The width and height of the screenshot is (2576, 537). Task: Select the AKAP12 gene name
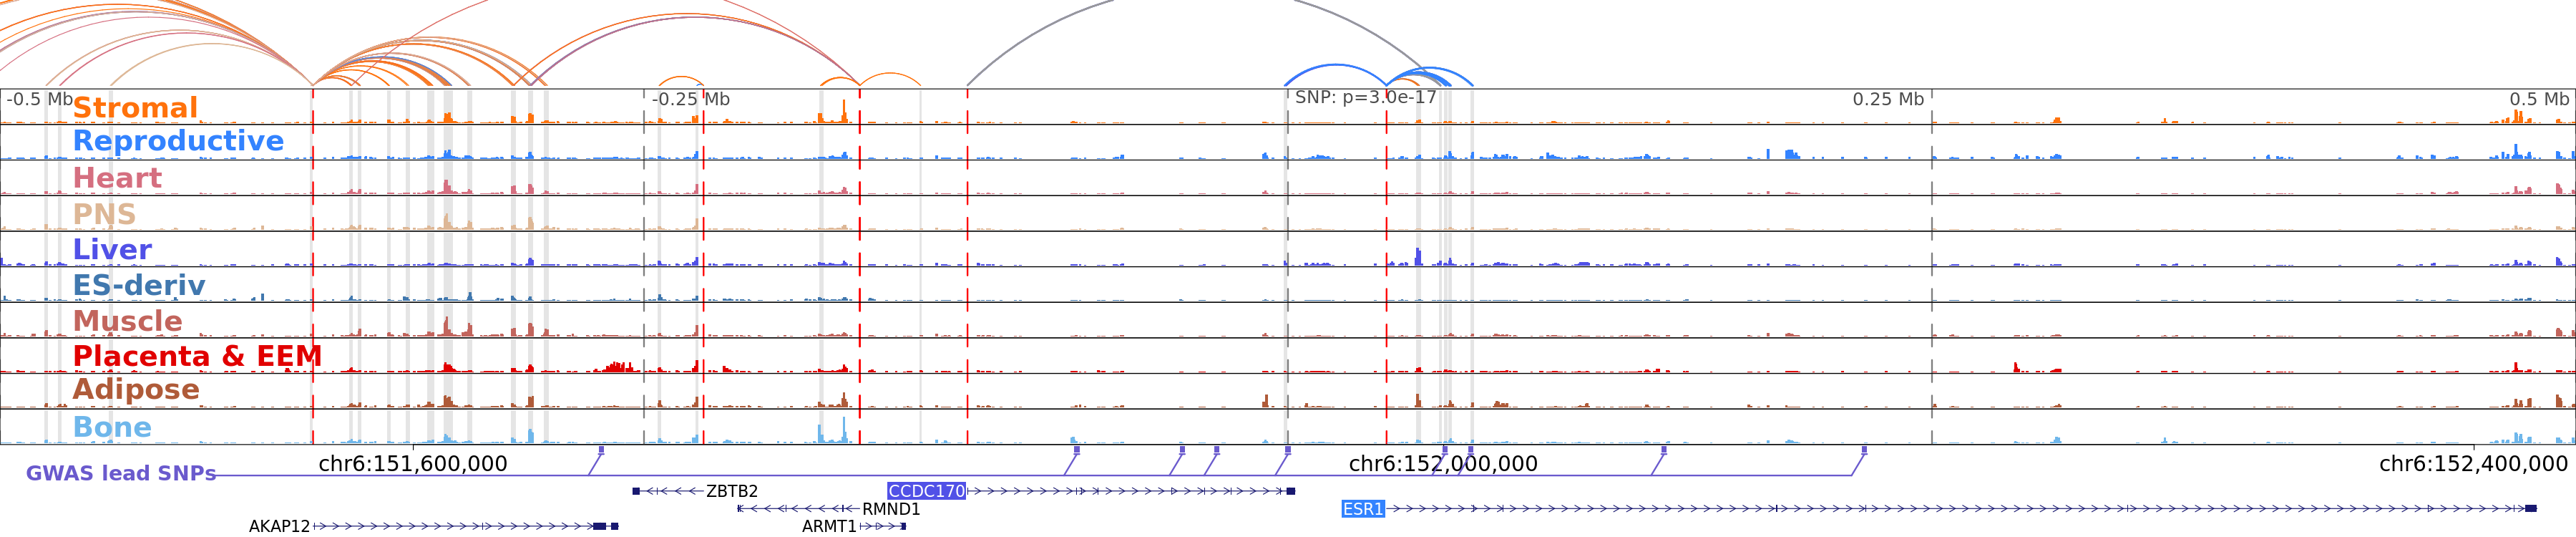(x=279, y=526)
